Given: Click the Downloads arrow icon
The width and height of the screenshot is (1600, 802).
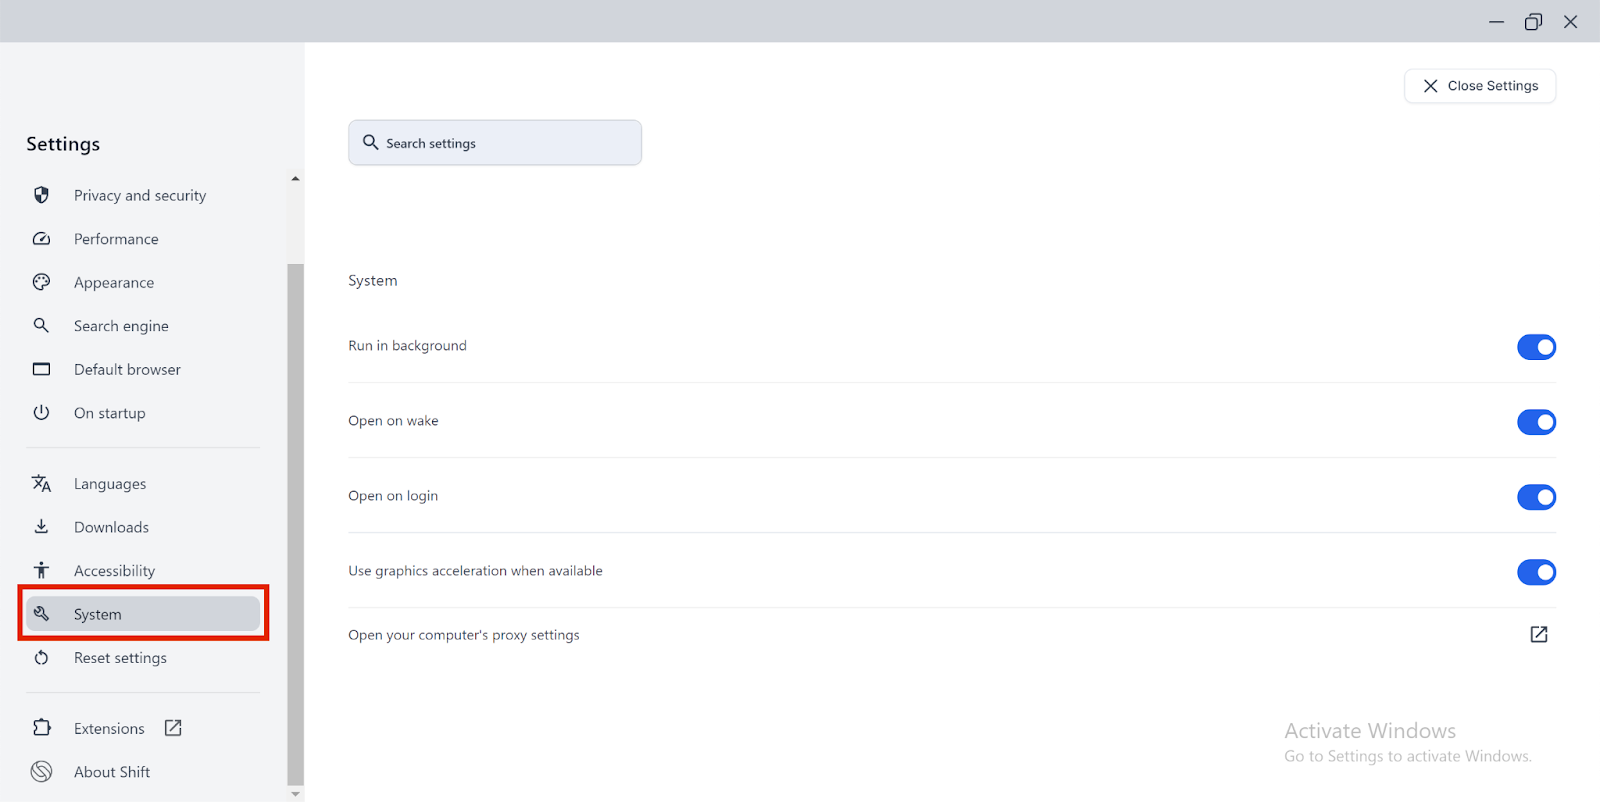Looking at the screenshot, I should point(41,527).
